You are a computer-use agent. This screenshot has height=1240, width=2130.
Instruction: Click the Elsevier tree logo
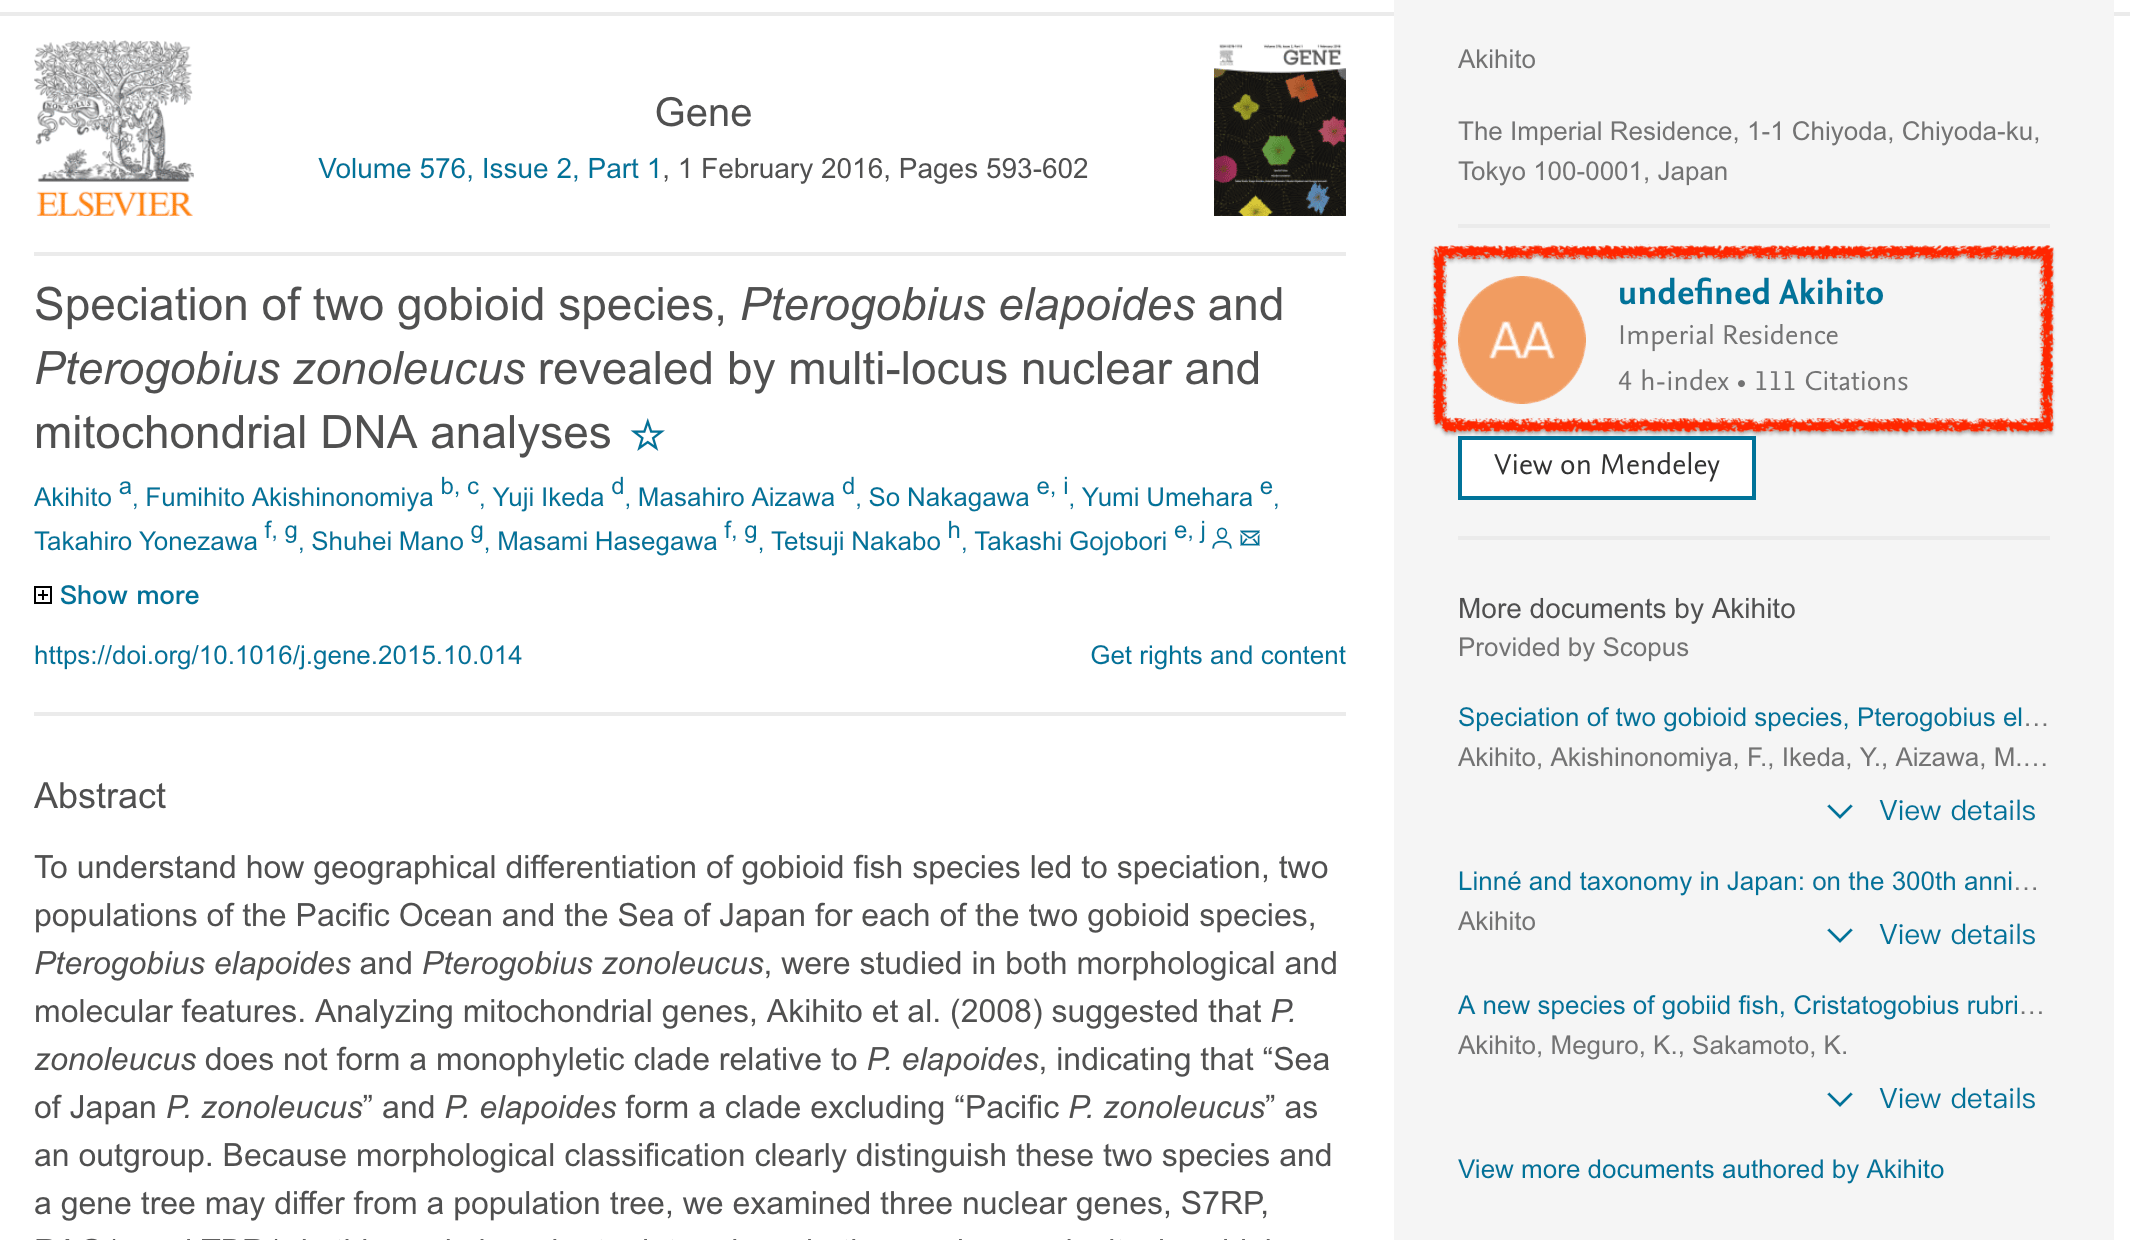click(114, 128)
